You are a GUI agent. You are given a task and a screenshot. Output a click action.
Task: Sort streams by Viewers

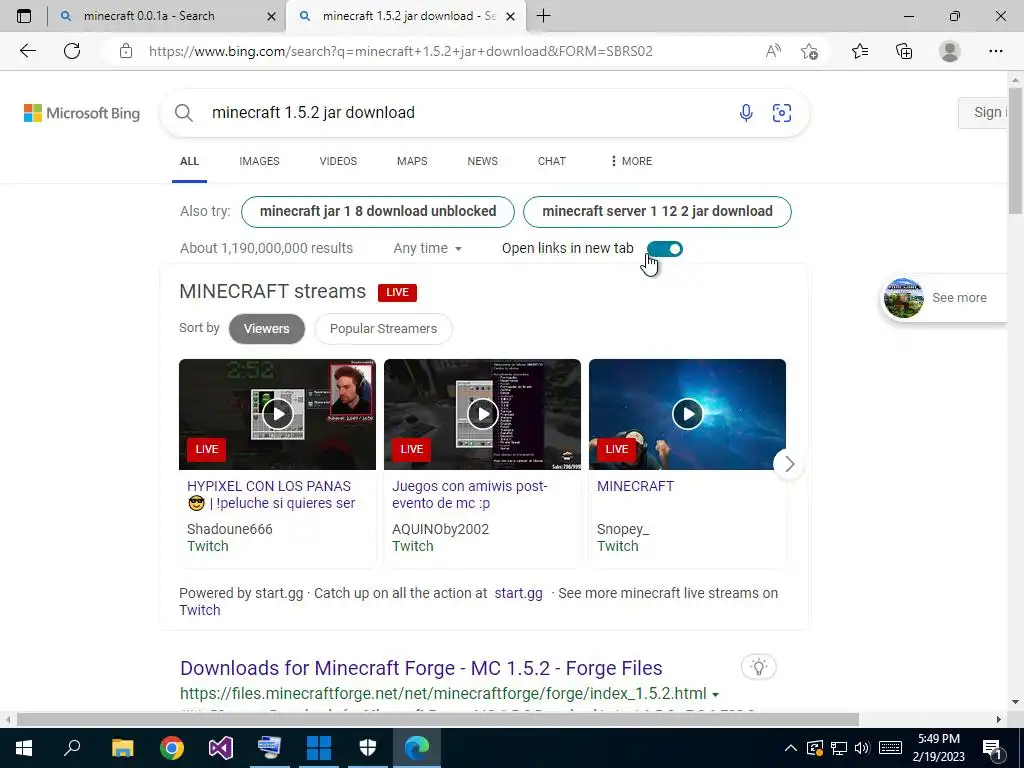[x=266, y=328]
